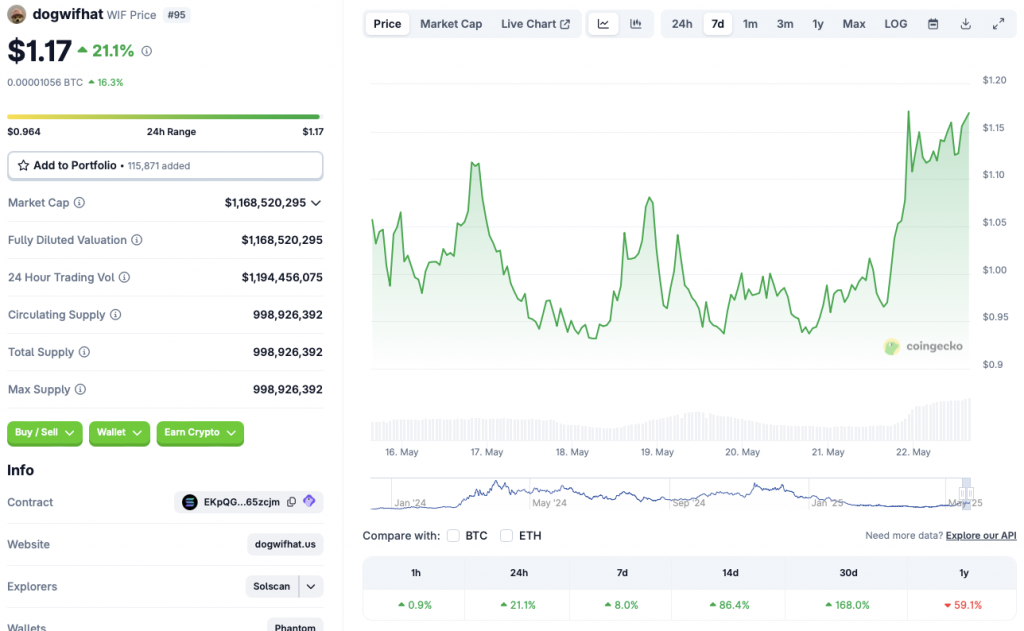Click Add to Portfolio button

point(165,165)
